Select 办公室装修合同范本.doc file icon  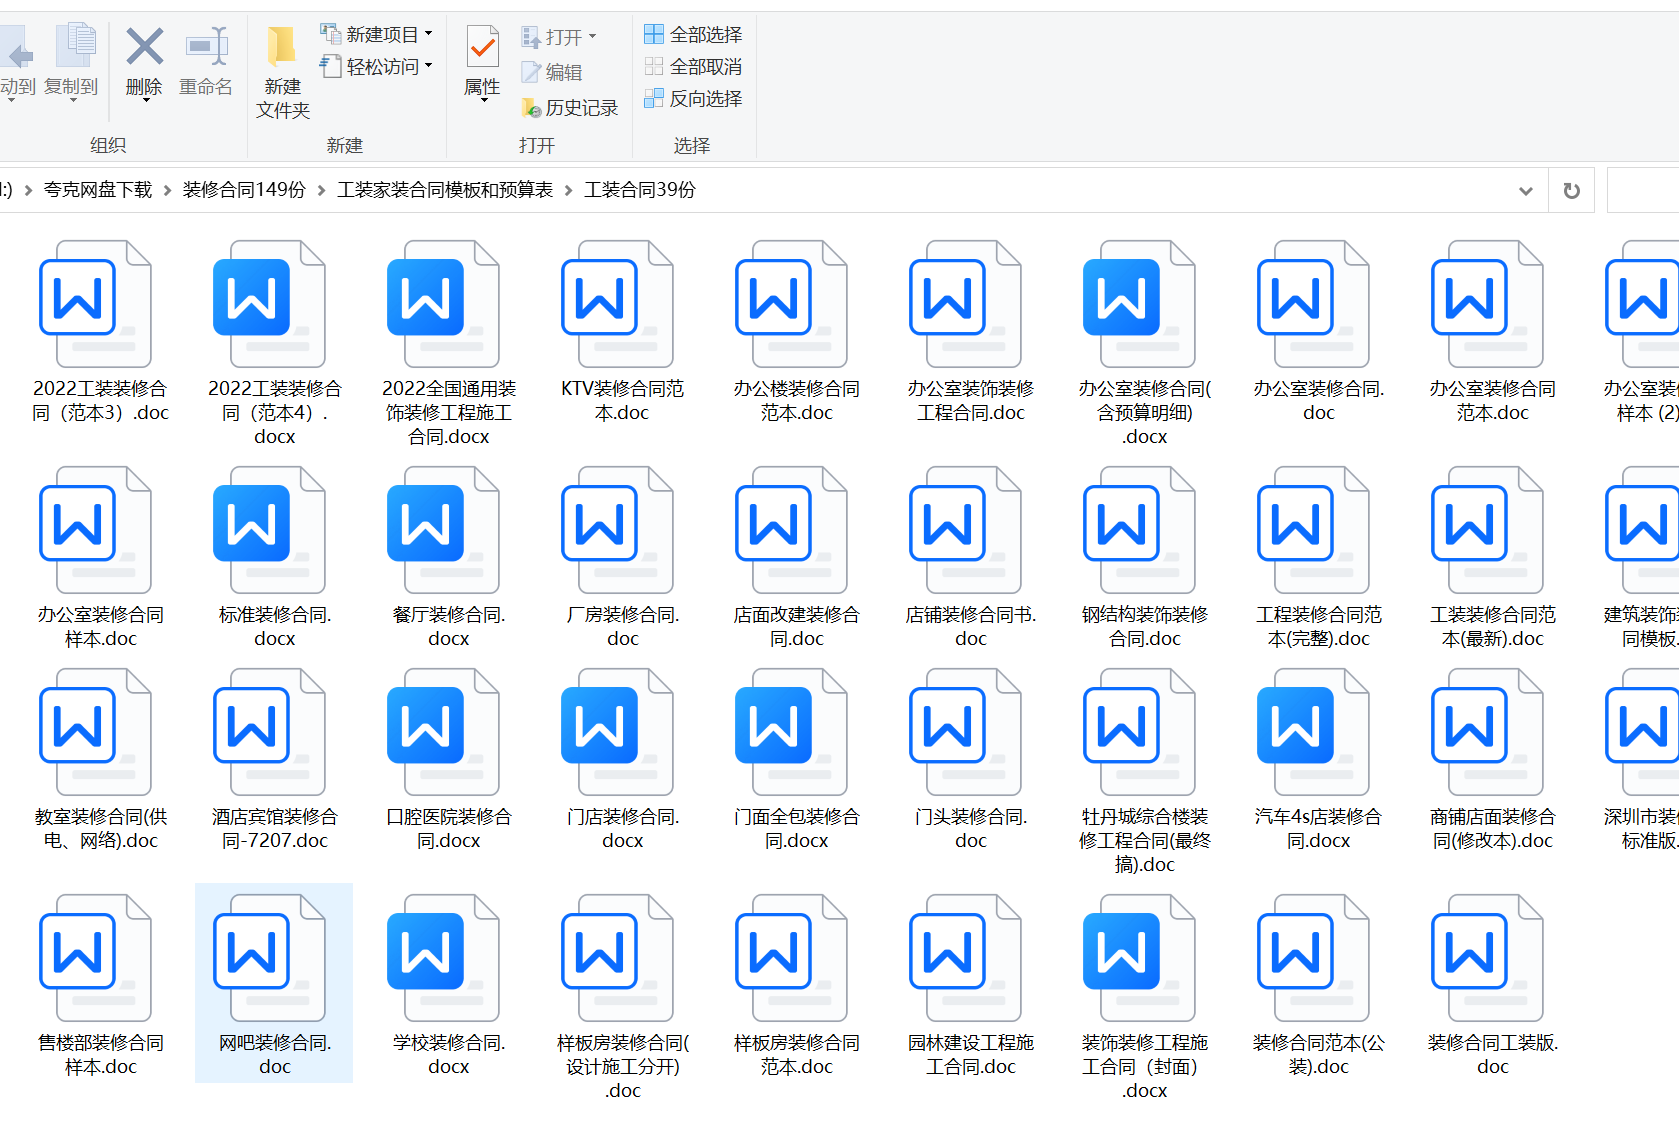coord(1487,304)
